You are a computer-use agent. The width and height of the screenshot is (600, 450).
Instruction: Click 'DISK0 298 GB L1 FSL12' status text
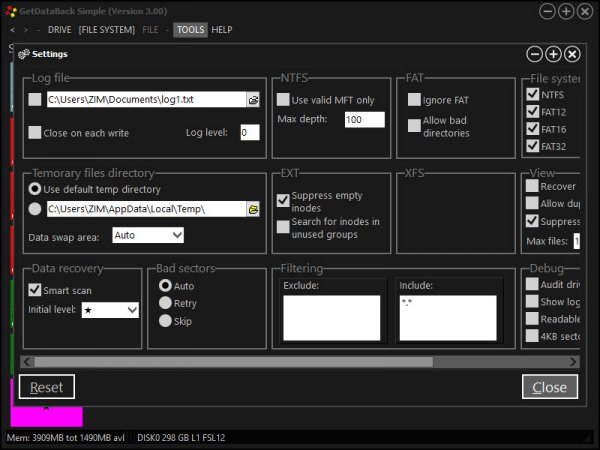181,438
